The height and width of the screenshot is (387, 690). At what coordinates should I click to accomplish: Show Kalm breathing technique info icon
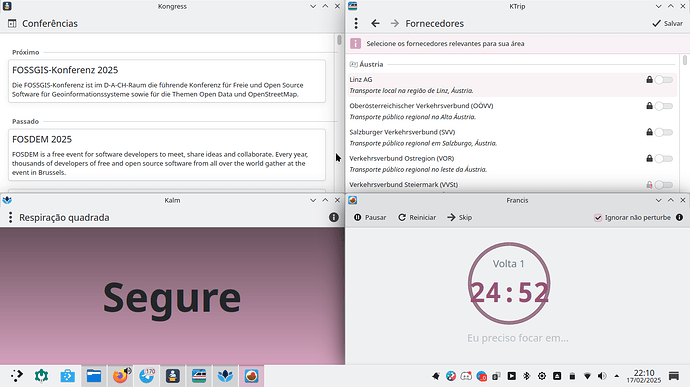click(x=334, y=217)
